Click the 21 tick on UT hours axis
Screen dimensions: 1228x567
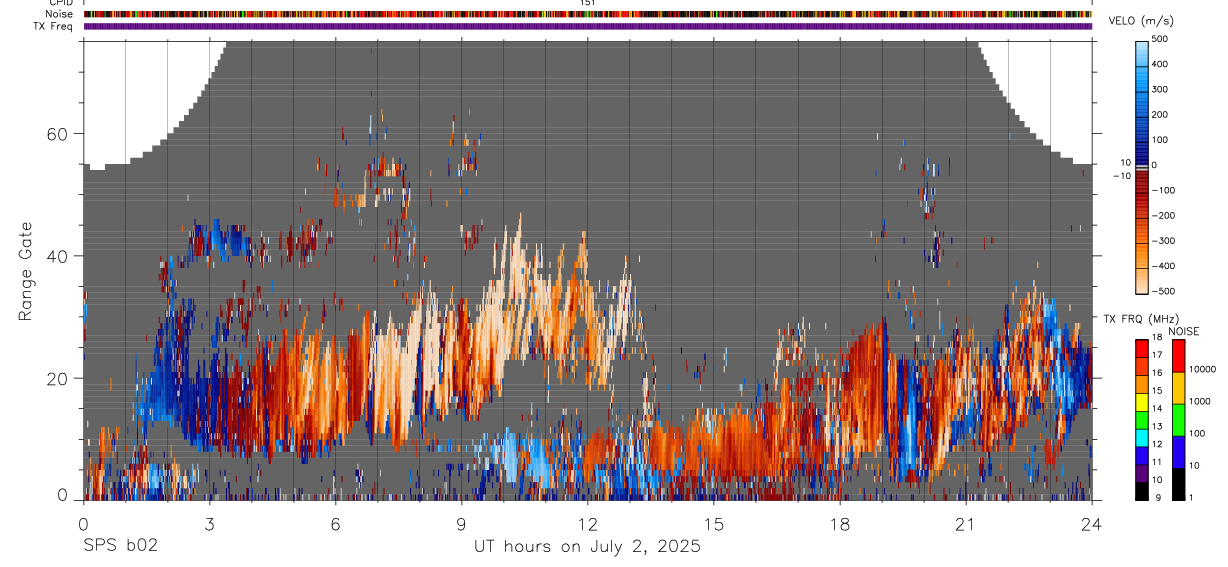[x=965, y=523]
